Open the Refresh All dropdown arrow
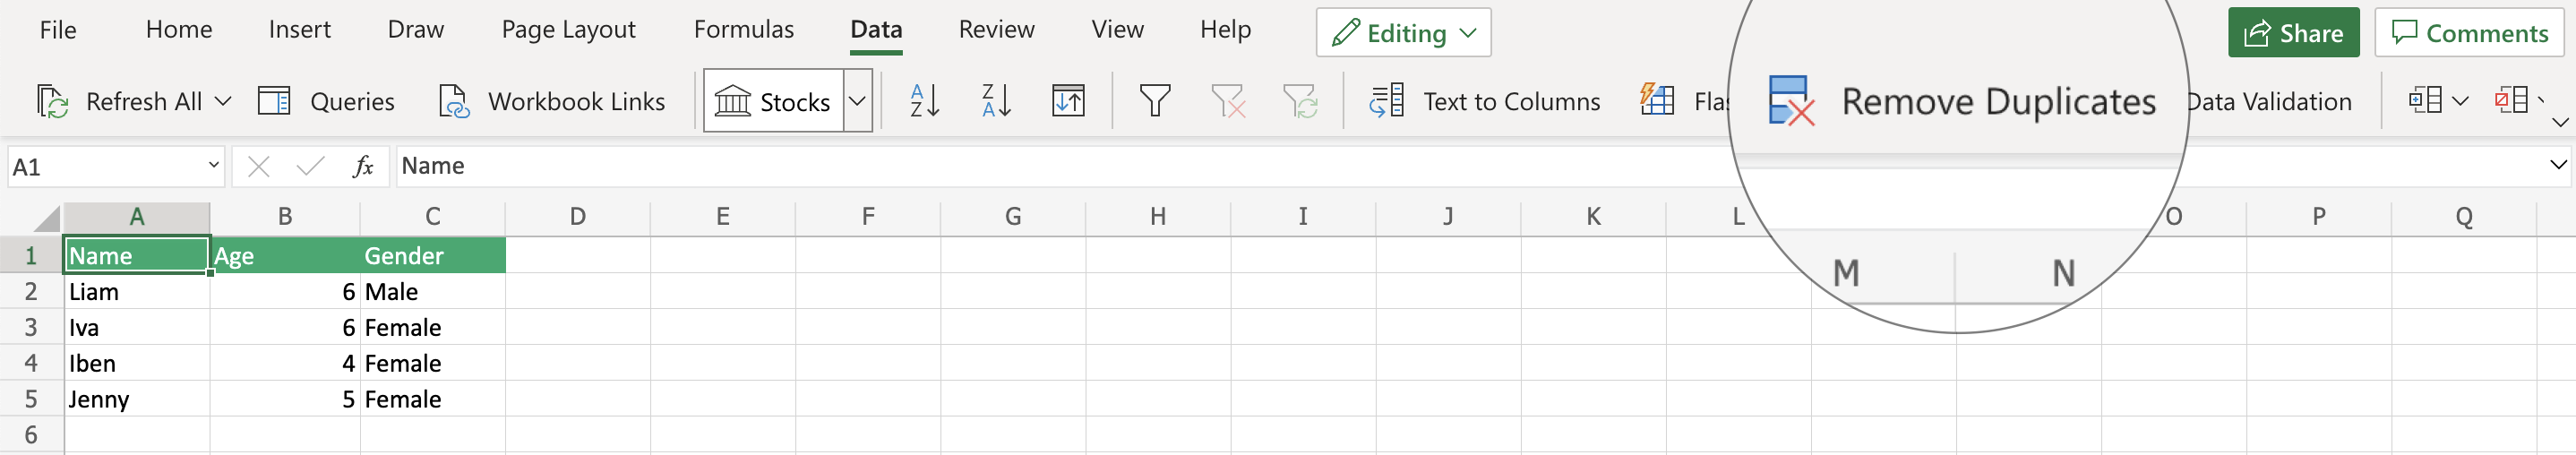The image size is (2576, 455). (224, 101)
